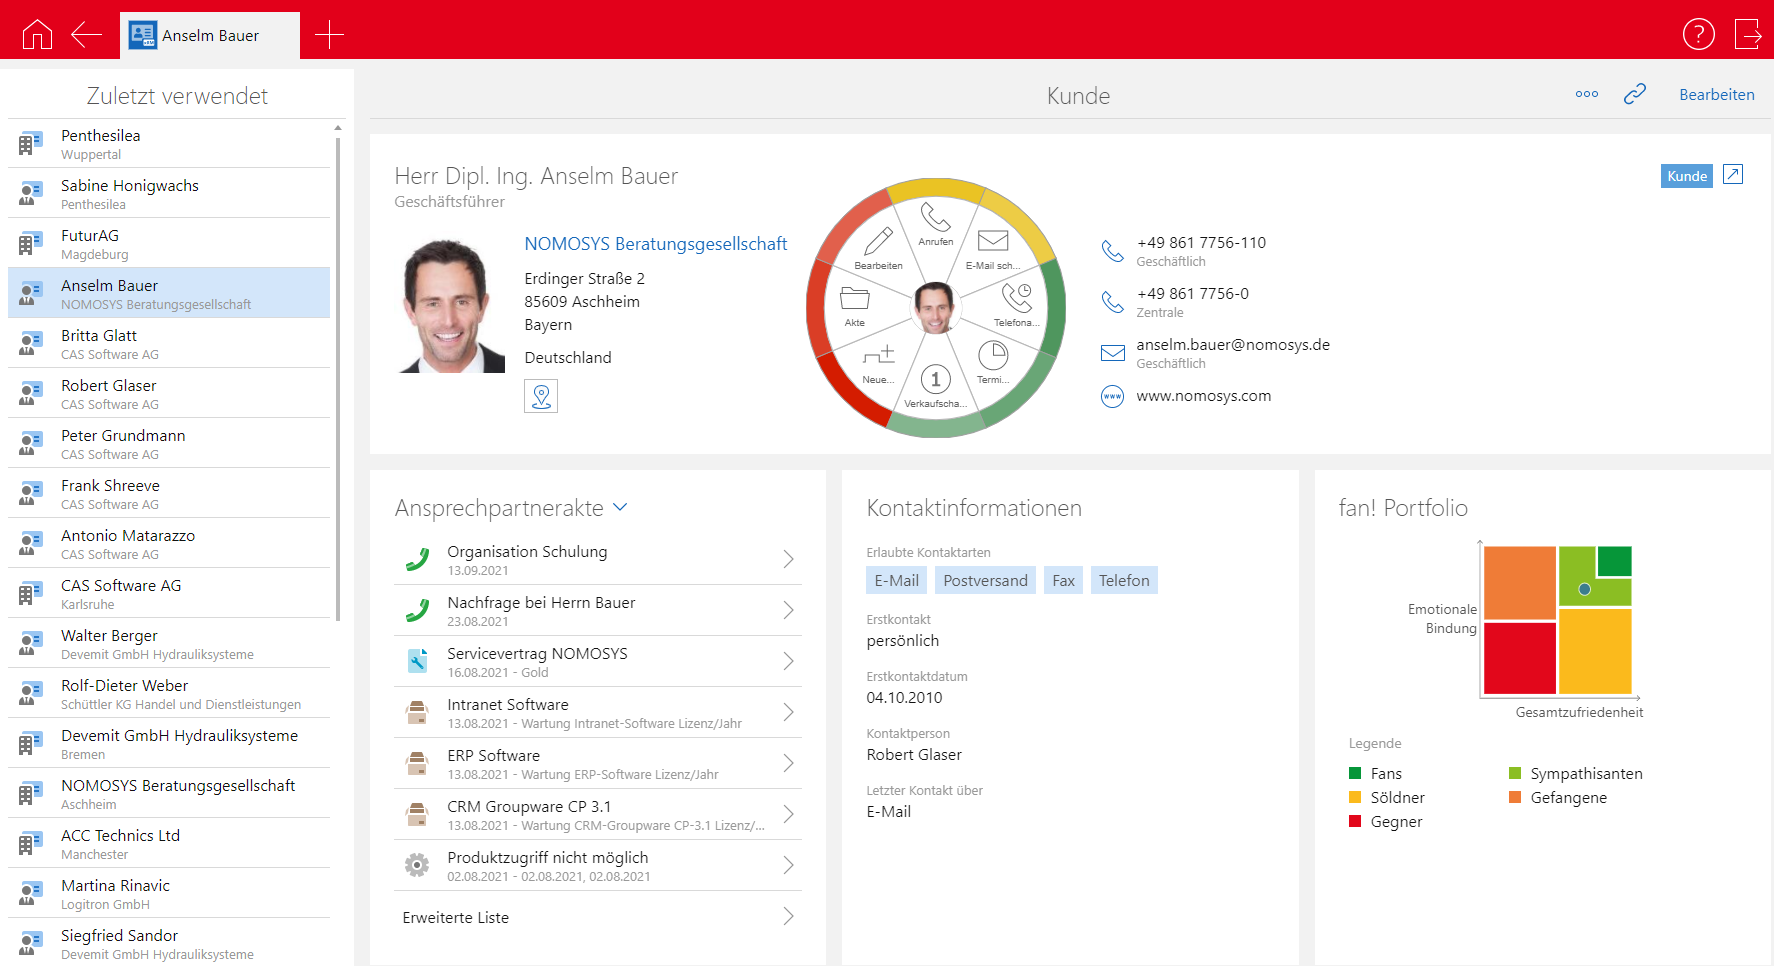Viewport: 1774px width, 966px height.
Task: Open Organisation Schulung entry chevron
Action: (788, 559)
